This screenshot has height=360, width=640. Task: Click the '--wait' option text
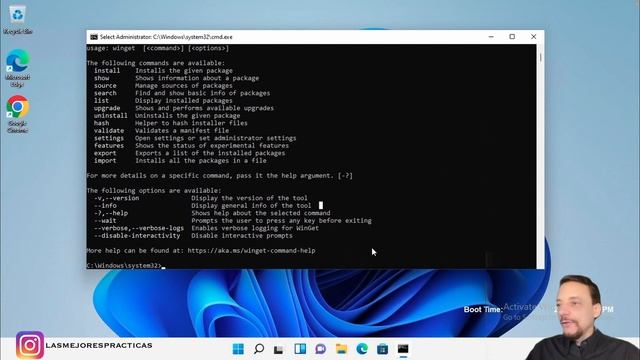coord(105,220)
